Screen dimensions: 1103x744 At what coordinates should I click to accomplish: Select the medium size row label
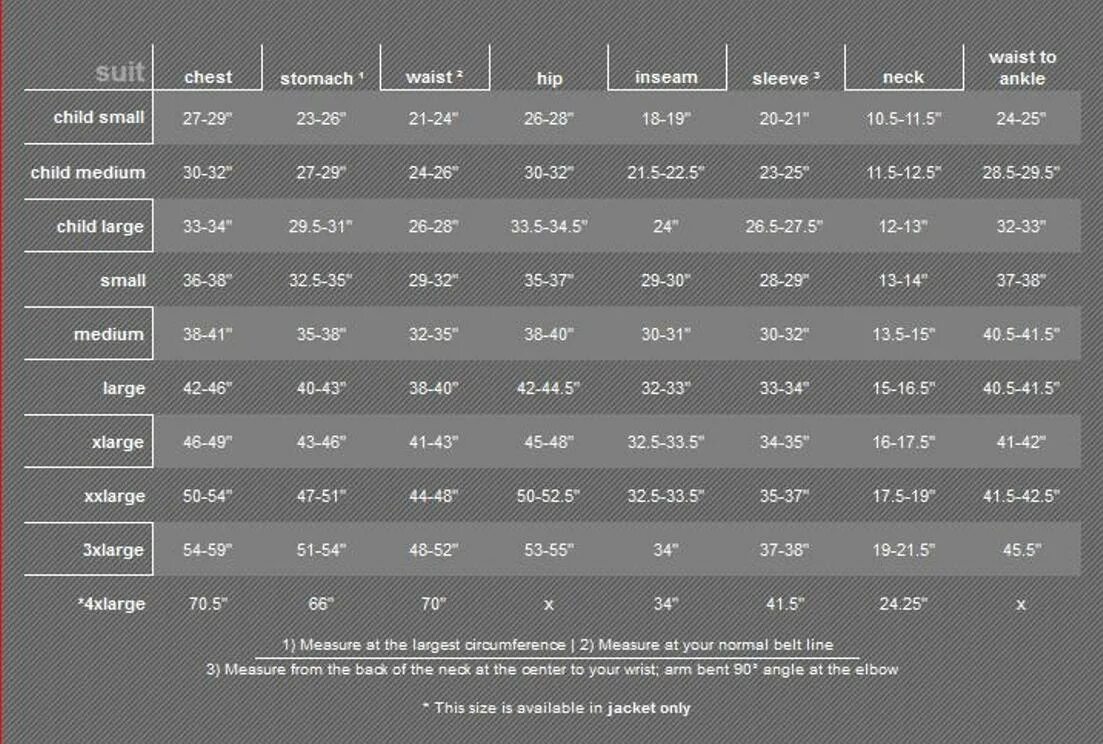coord(108,334)
